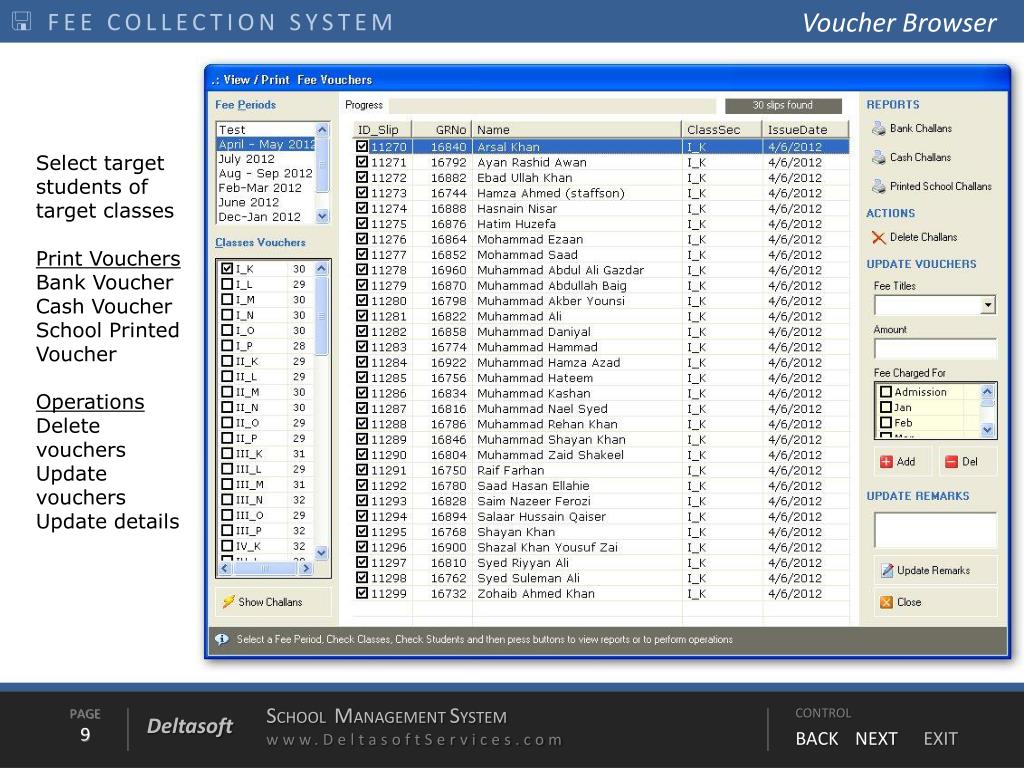Click www.DeltasoftServices.com link

tap(414, 740)
